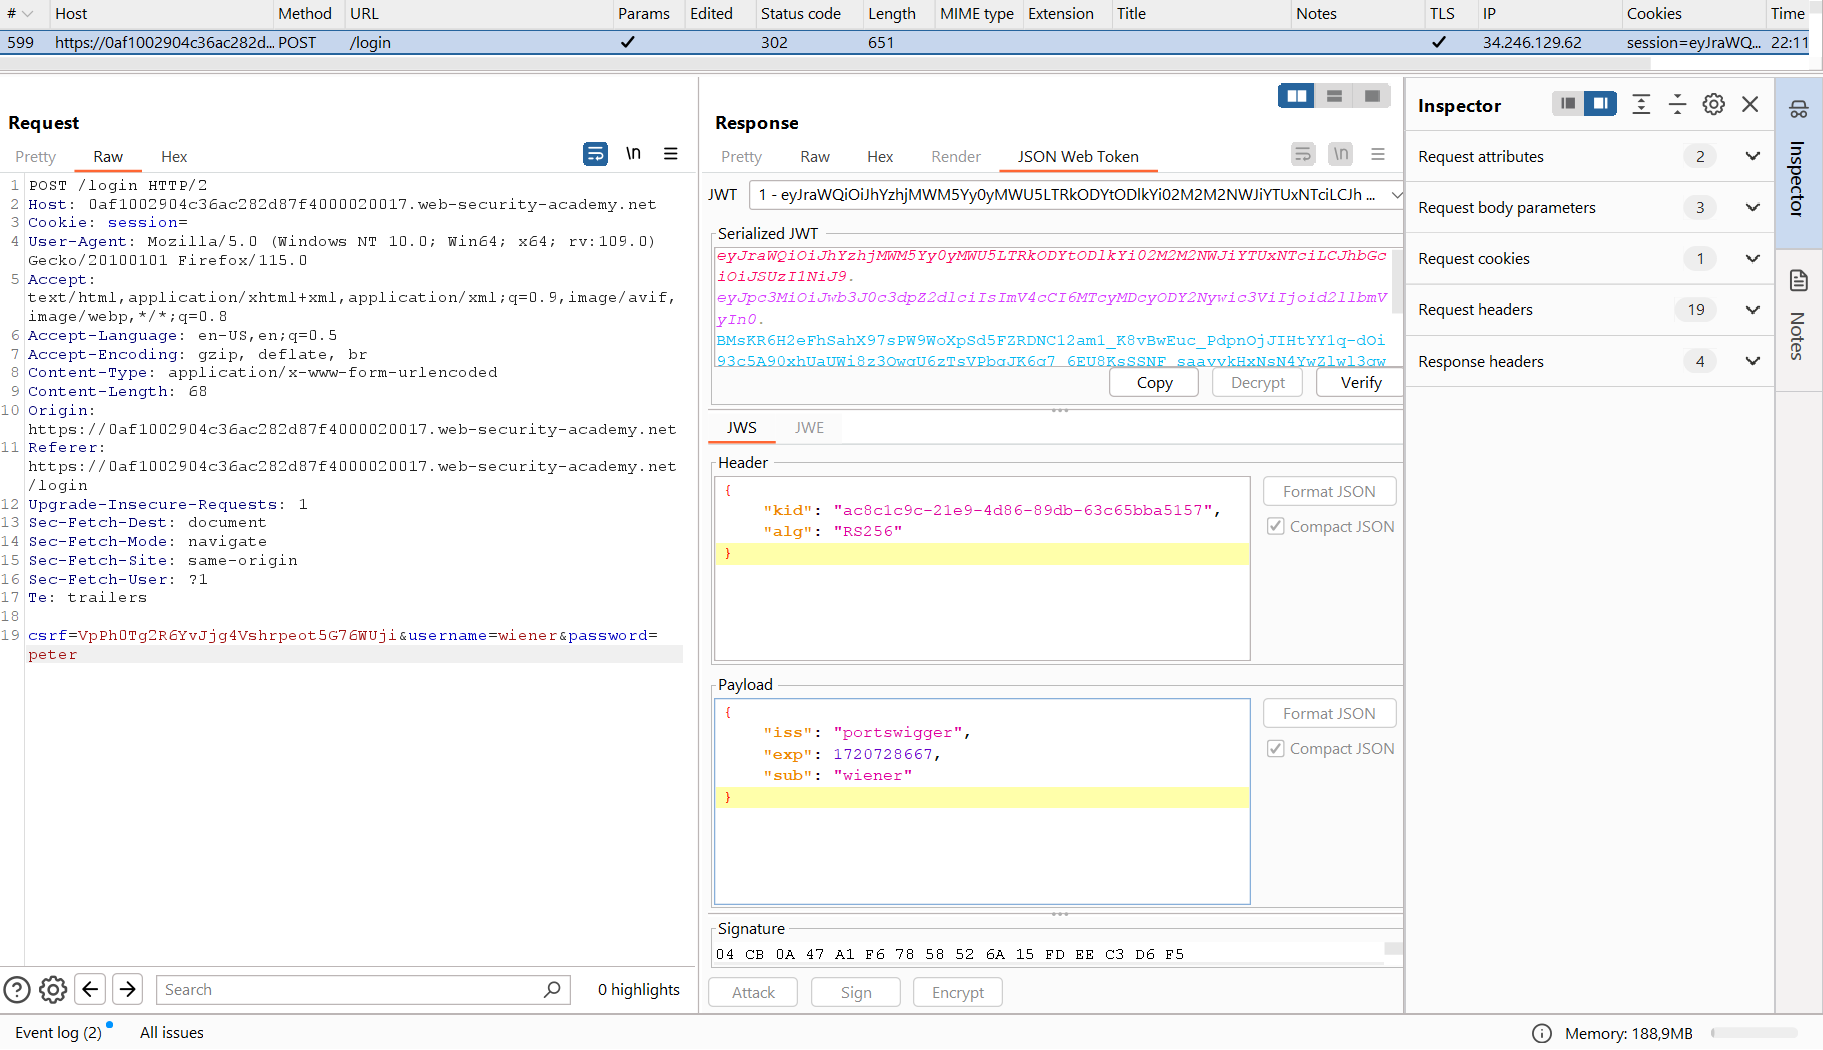Click Format JSON for Header
Viewport: 1823px width, 1050px height.
point(1329,491)
